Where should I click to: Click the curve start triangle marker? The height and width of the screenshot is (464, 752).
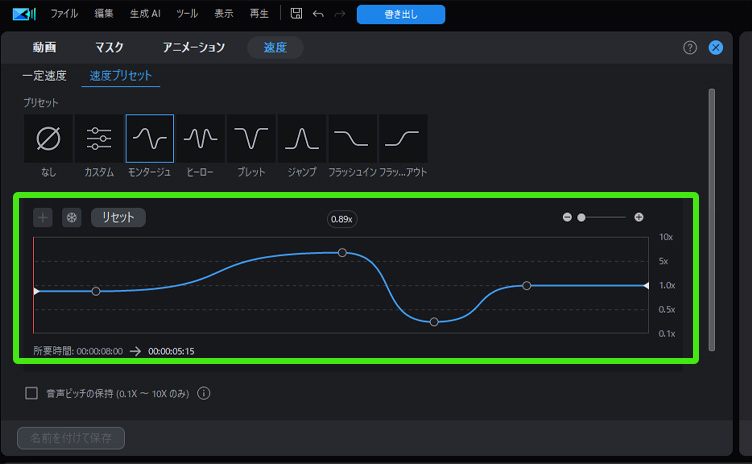[x=36, y=291]
